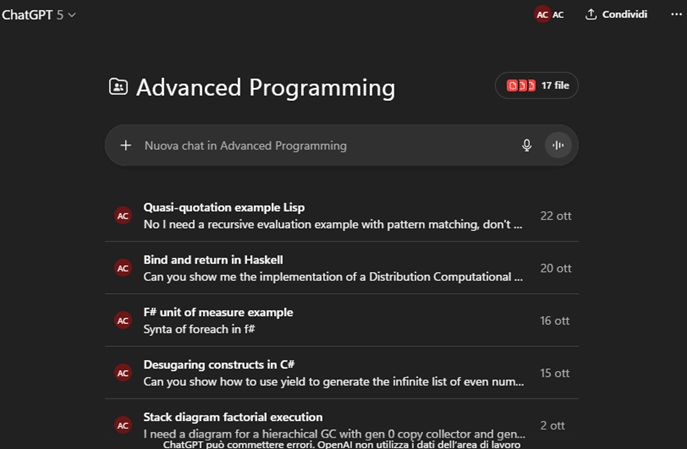Start voice mode with the waveform icon
The width and height of the screenshot is (687, 449).
coord(558,145)
